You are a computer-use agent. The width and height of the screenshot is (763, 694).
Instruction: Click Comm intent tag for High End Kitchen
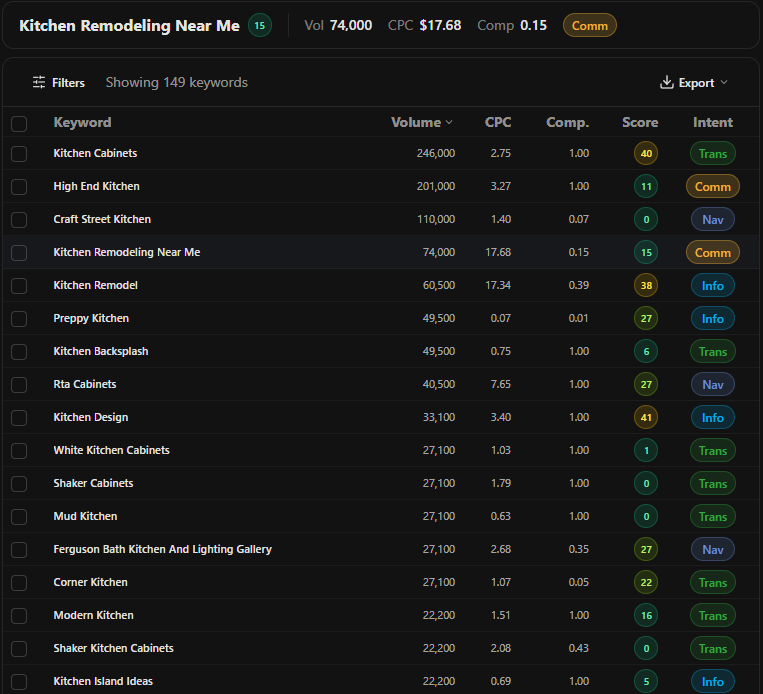tap(713, 186)
